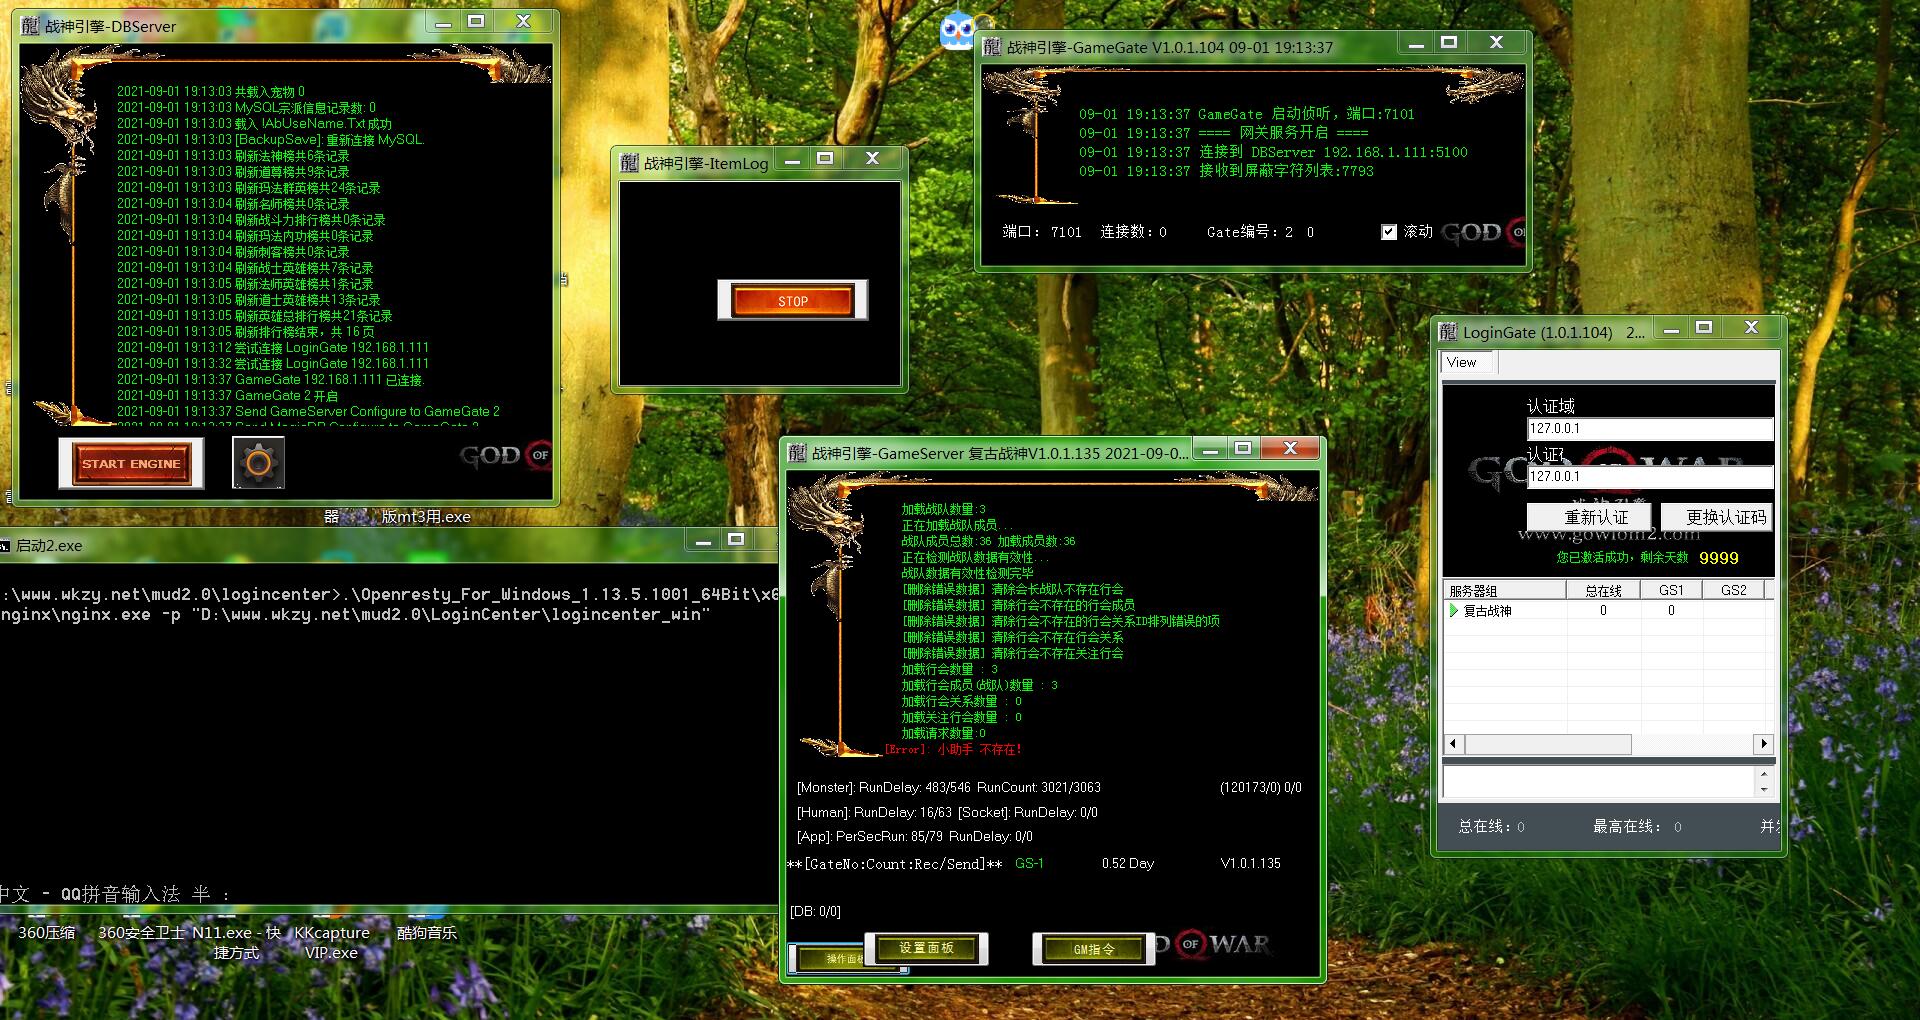Viewport: 1920px width, 1020px height.
Task: Open the DBServer gear settings icon
Action: coord(258,463)
